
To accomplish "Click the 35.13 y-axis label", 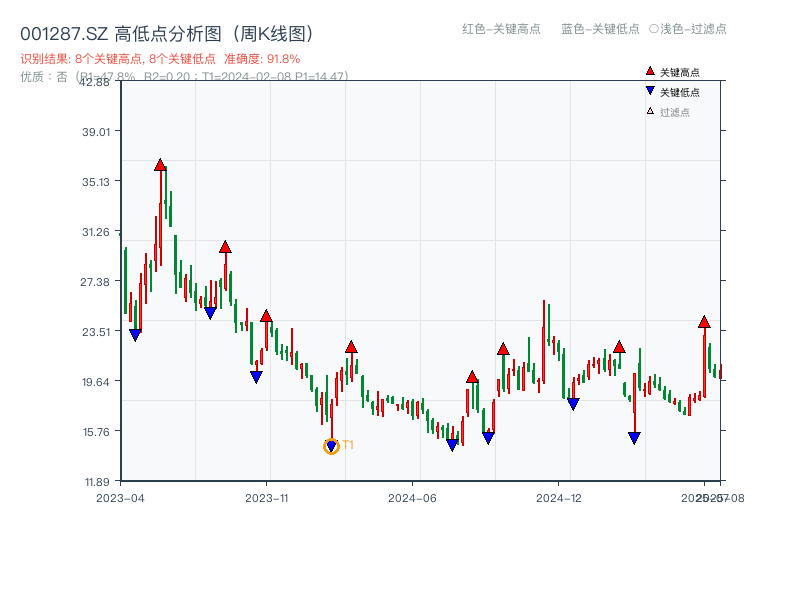I will point(96,182).
